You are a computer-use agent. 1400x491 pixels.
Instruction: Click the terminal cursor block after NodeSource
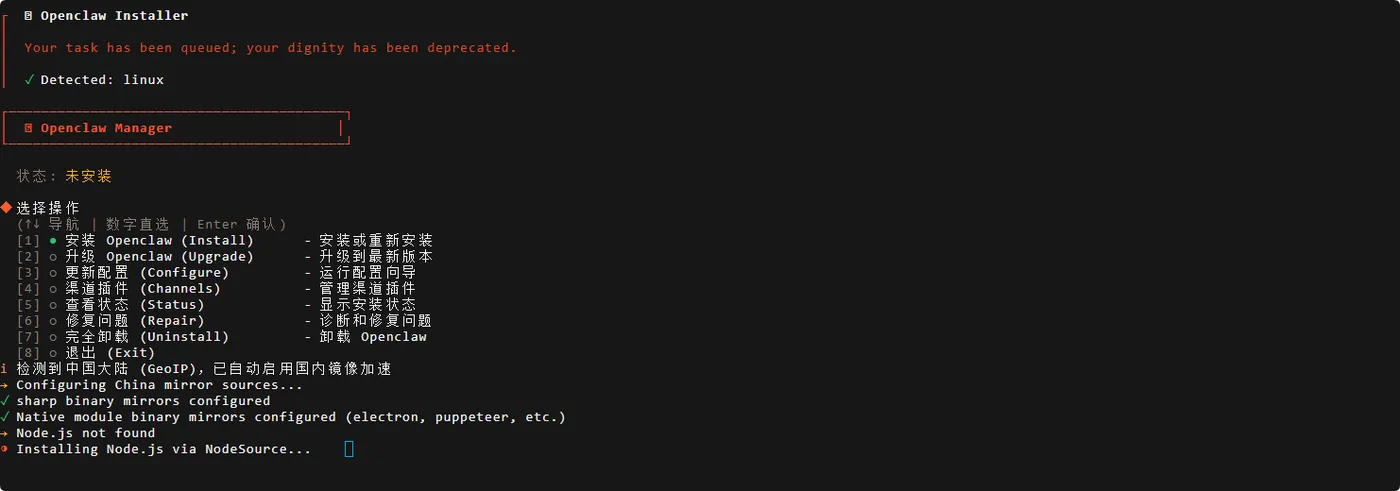pos(349,449)
